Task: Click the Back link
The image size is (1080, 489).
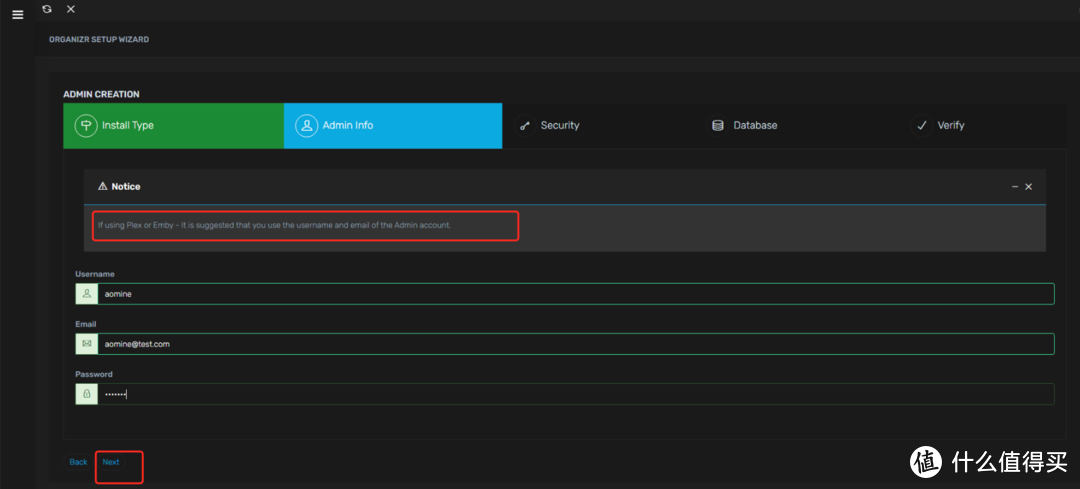Action: tap(78, 462)
